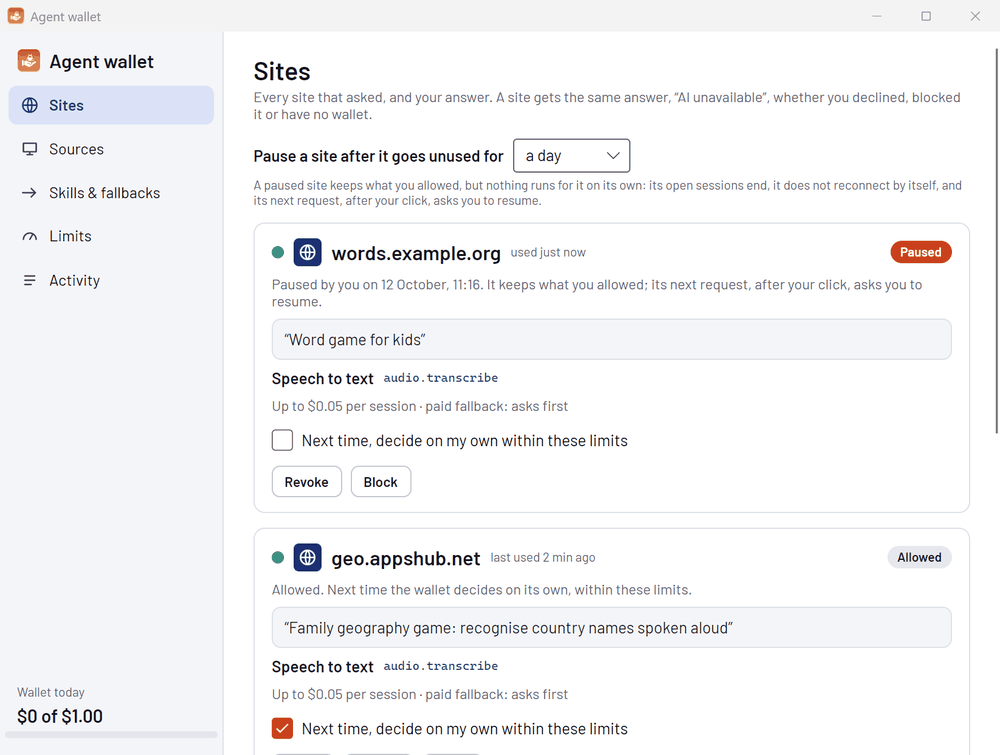Click the gauge icon beside Limits
This screenshot has height=755, width=1000.
(x=29, y=237)
